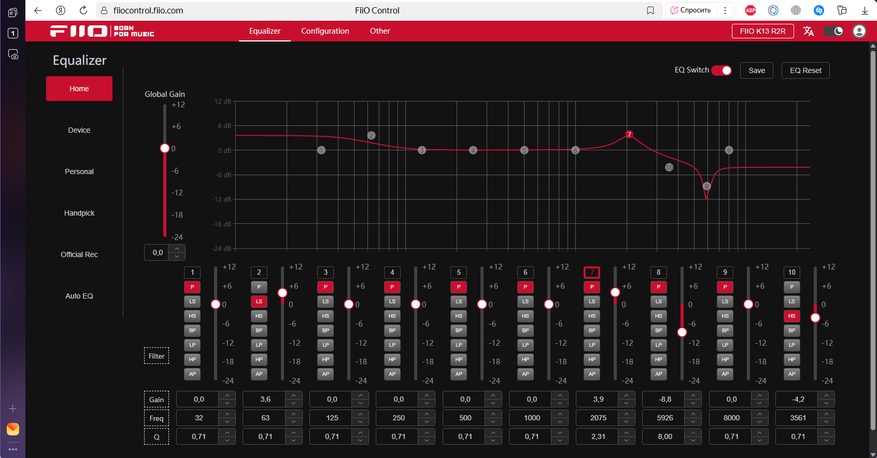Open the Other tab
The width and height of the screenshot is (877, 458).
(x=380, y=31)
